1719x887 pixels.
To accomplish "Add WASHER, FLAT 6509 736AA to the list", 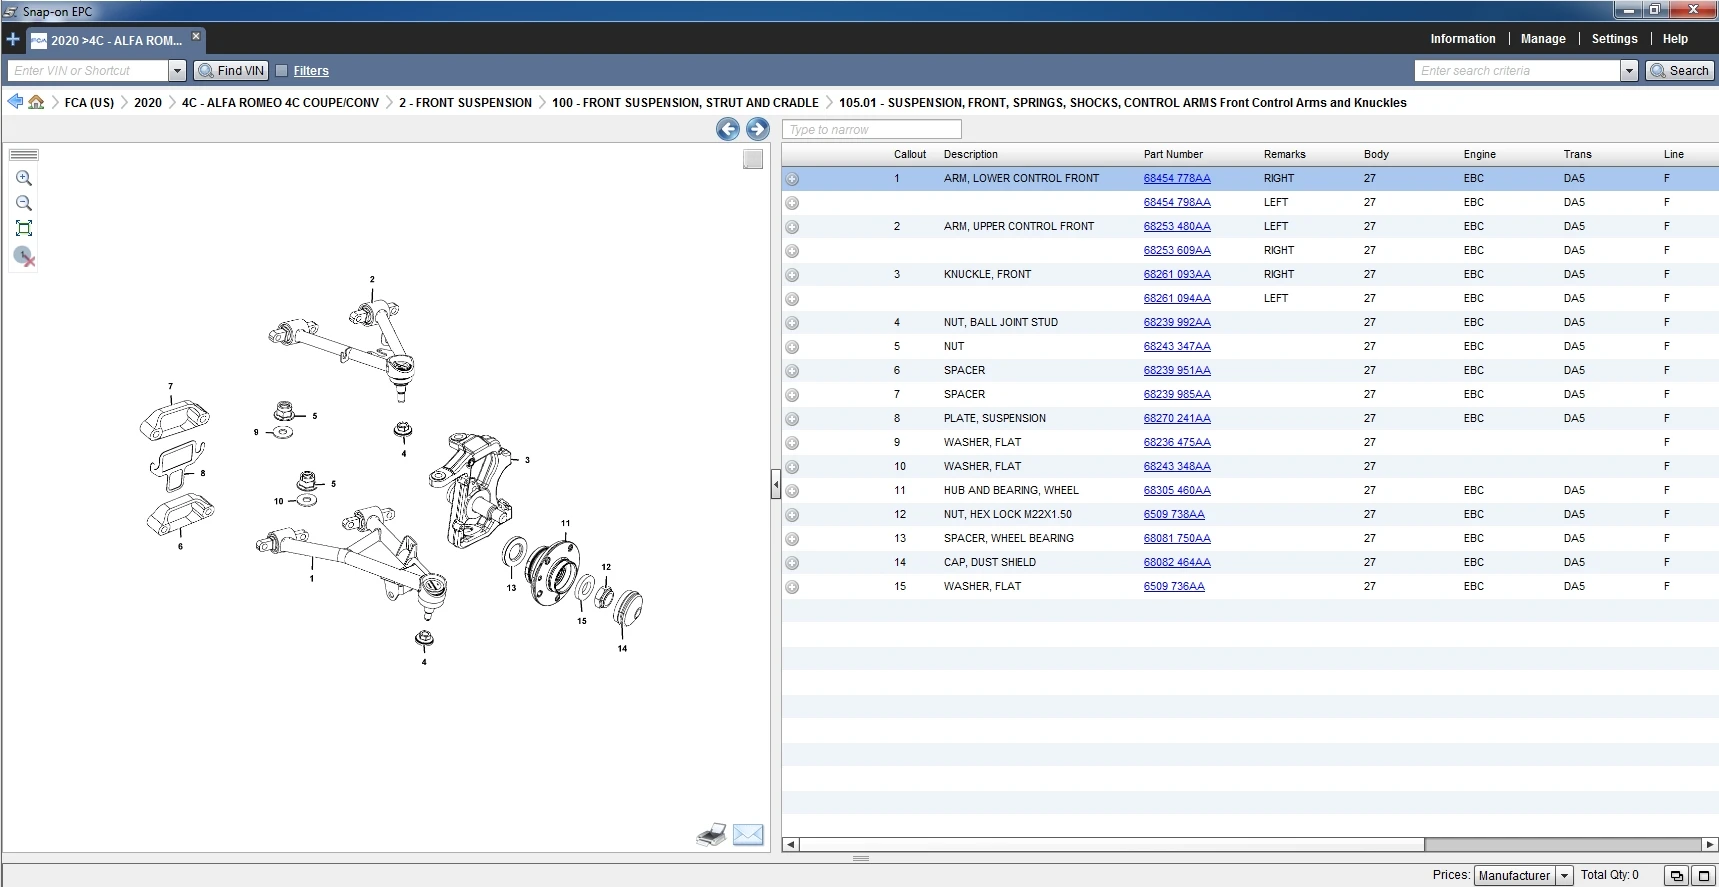I will click(x=792, y=587).
